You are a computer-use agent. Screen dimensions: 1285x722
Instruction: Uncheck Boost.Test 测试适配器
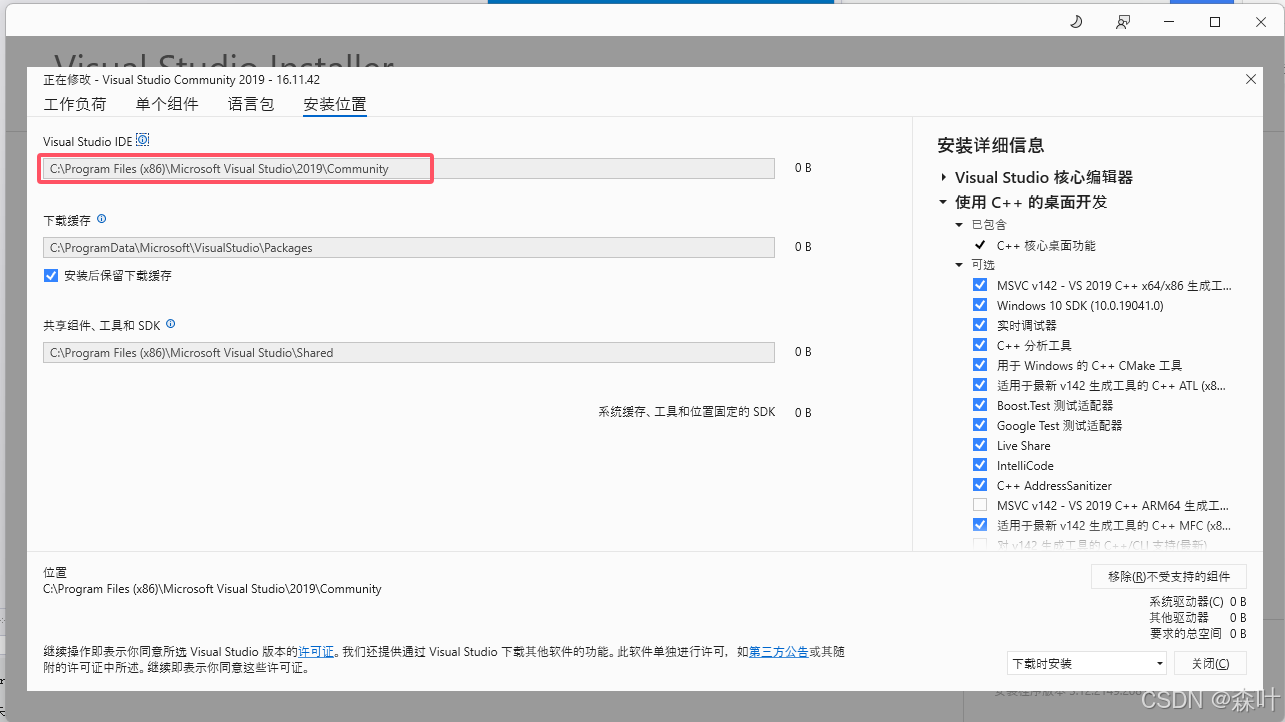click(x=980, y=405)
